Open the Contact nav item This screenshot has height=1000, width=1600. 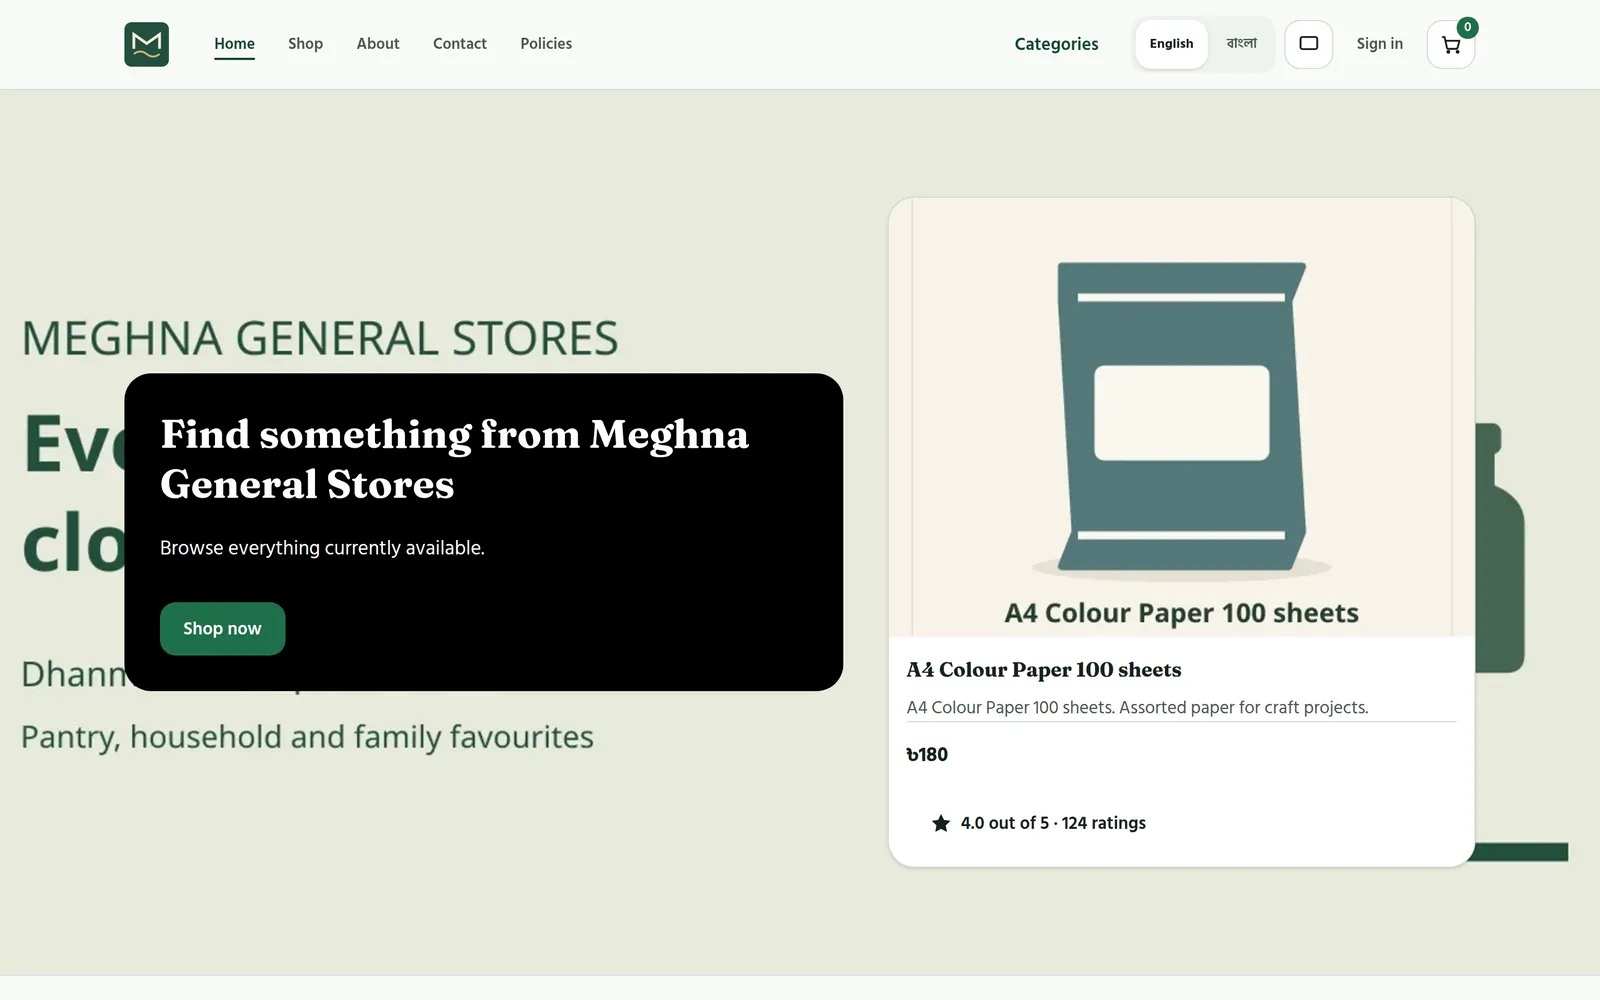click(x=460, y=44)
